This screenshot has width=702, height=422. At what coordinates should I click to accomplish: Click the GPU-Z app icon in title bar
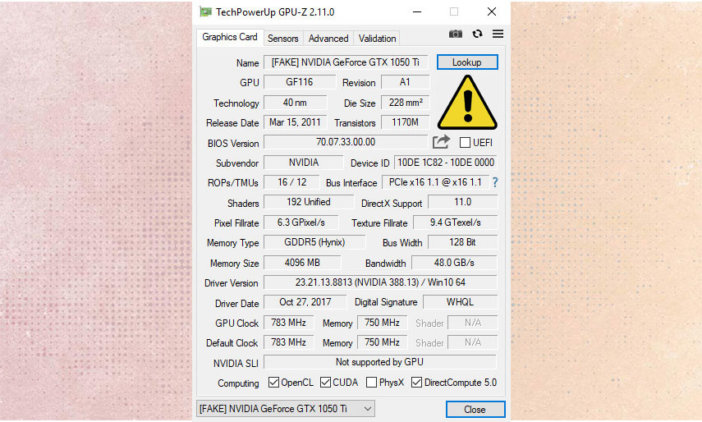205,12
